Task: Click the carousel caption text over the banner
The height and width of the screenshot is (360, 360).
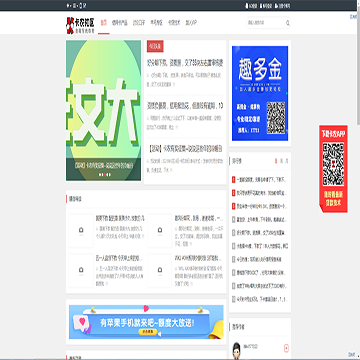Action: (x=103, y=166)
